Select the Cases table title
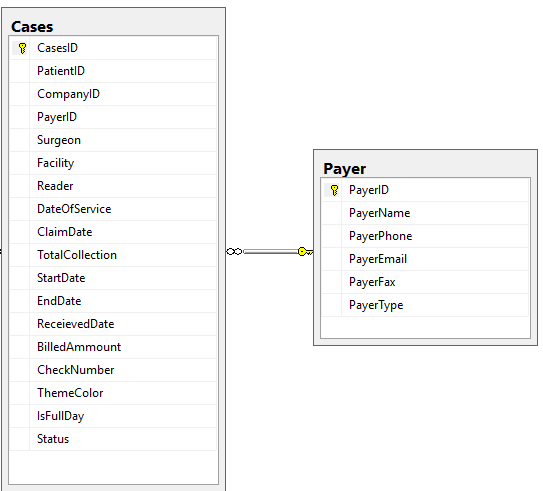 (x=32, y=27)
